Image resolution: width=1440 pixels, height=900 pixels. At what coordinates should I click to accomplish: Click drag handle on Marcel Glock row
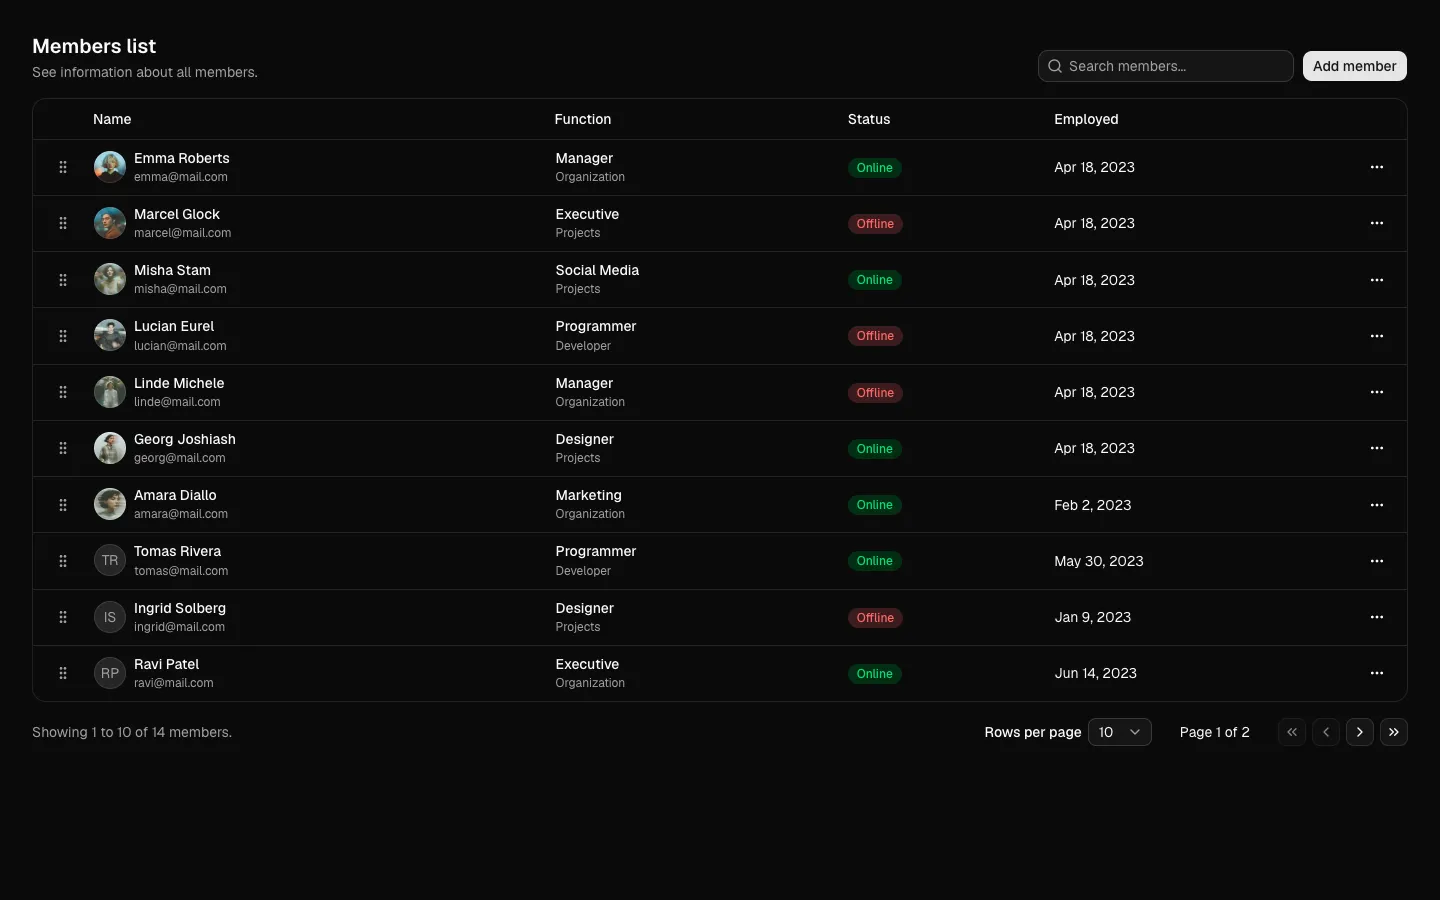click(63, 223)
